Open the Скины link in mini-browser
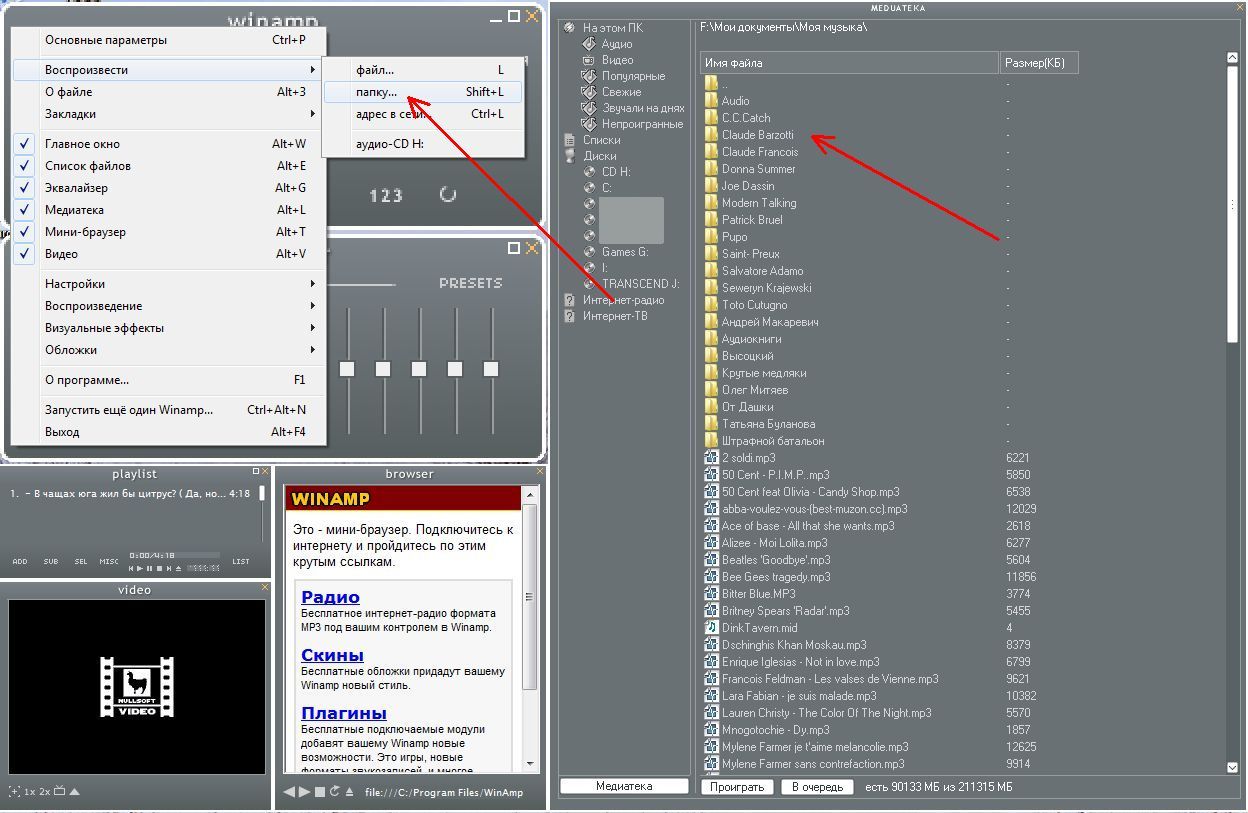This screenshot has width=1248, height=813. (x=332, y=655)
